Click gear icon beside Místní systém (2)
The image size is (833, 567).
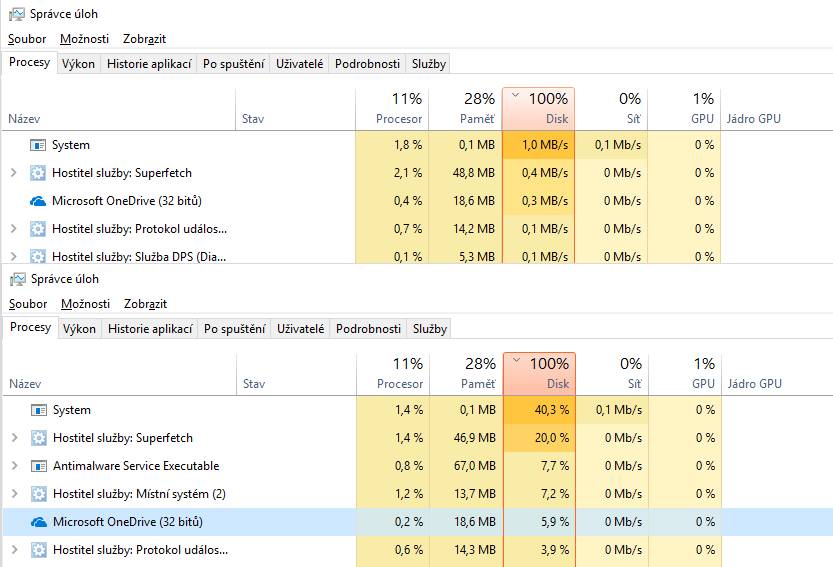click(x=39, y=494)
